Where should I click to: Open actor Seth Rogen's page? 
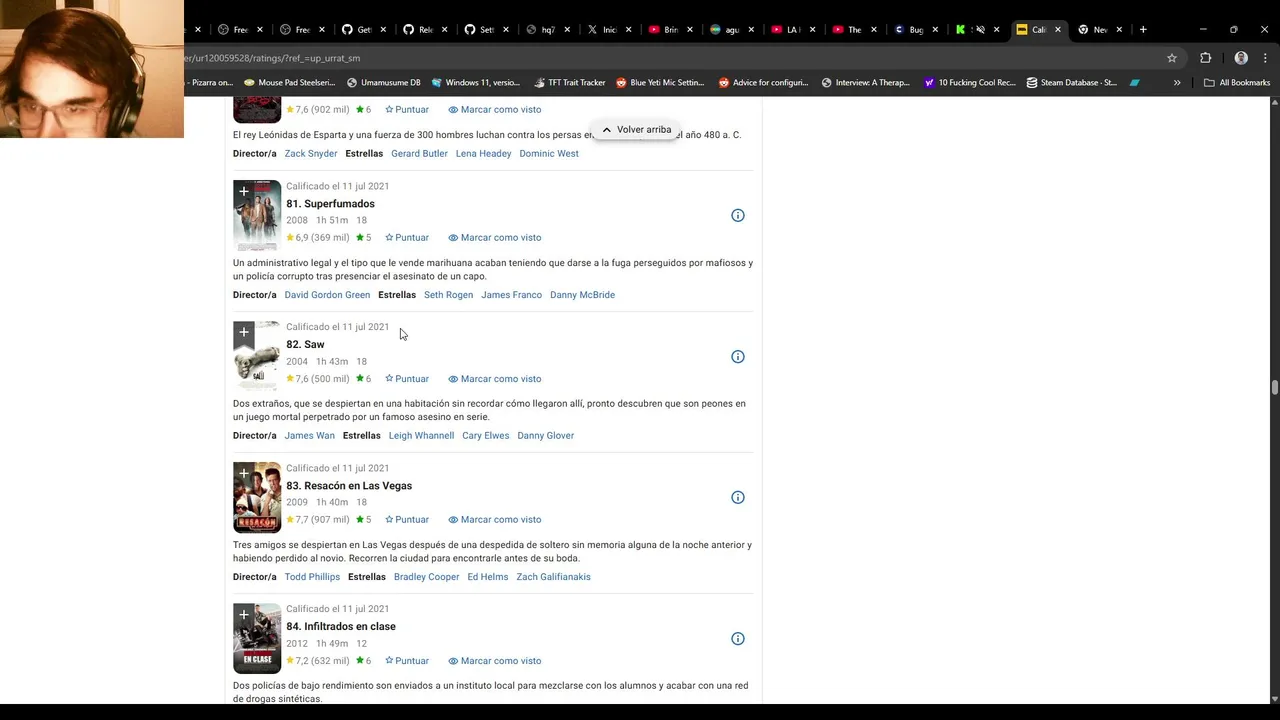[x=448, y=295]
